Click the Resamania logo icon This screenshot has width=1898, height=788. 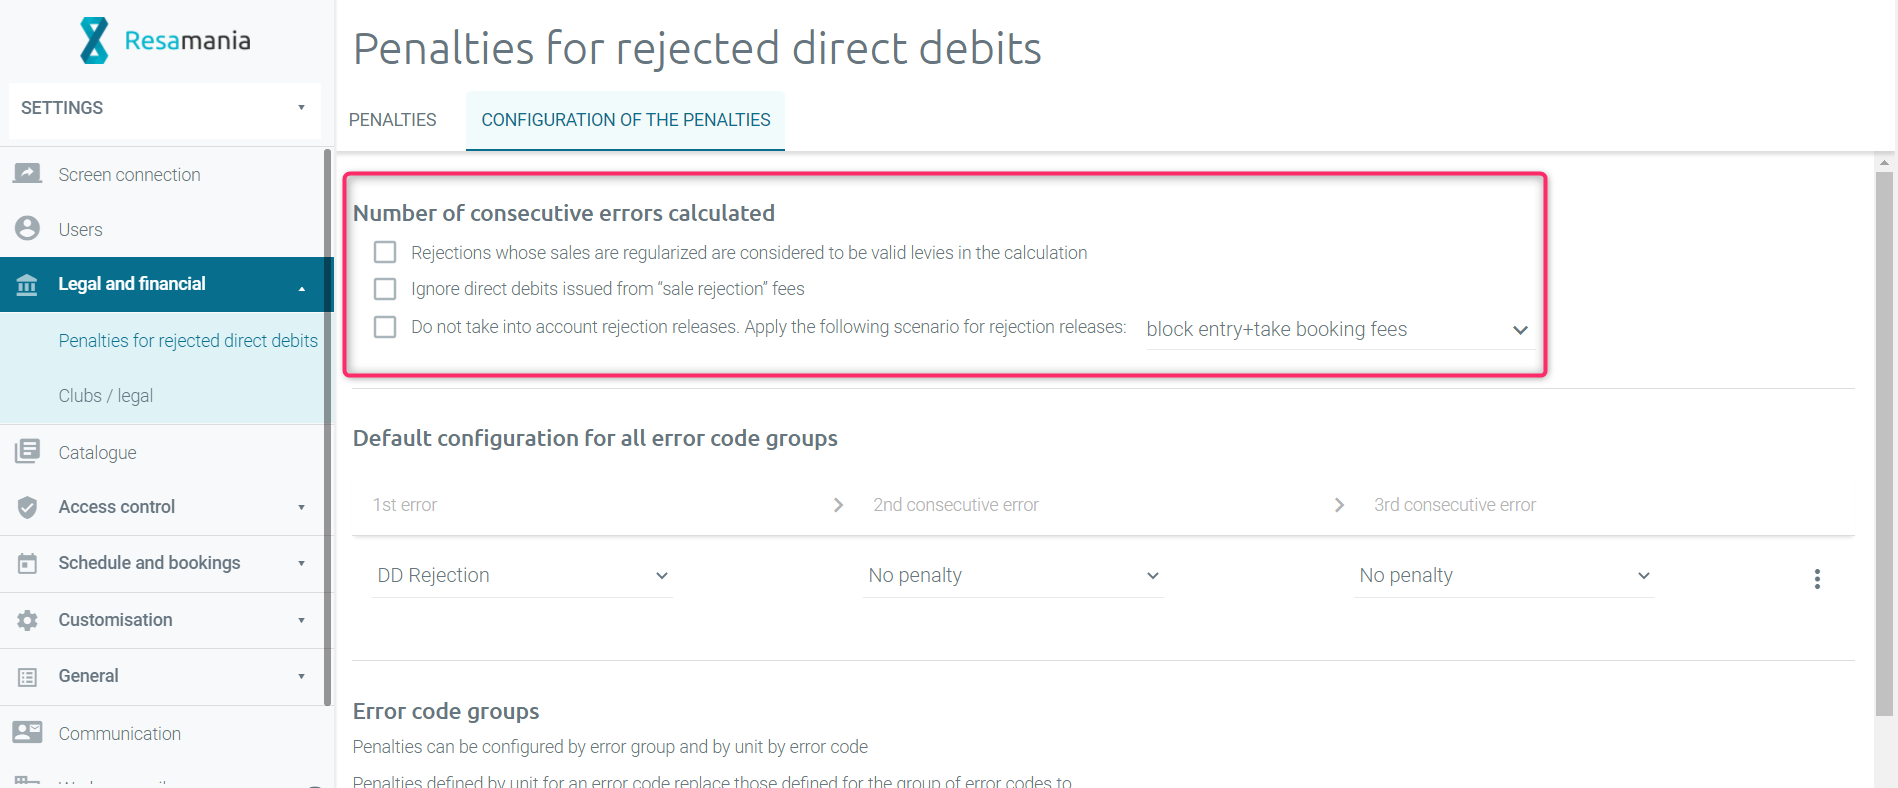coord(94,41)
